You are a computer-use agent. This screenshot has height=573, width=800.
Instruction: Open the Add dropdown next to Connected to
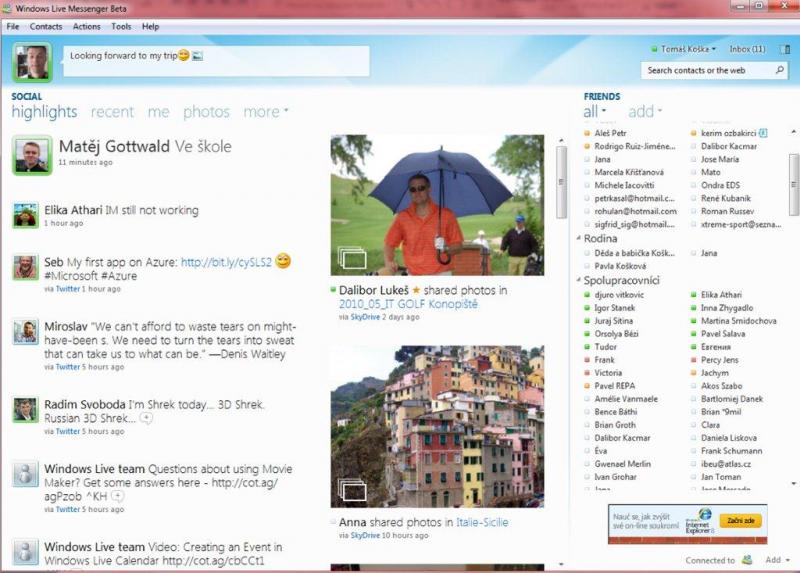[778, 560]
